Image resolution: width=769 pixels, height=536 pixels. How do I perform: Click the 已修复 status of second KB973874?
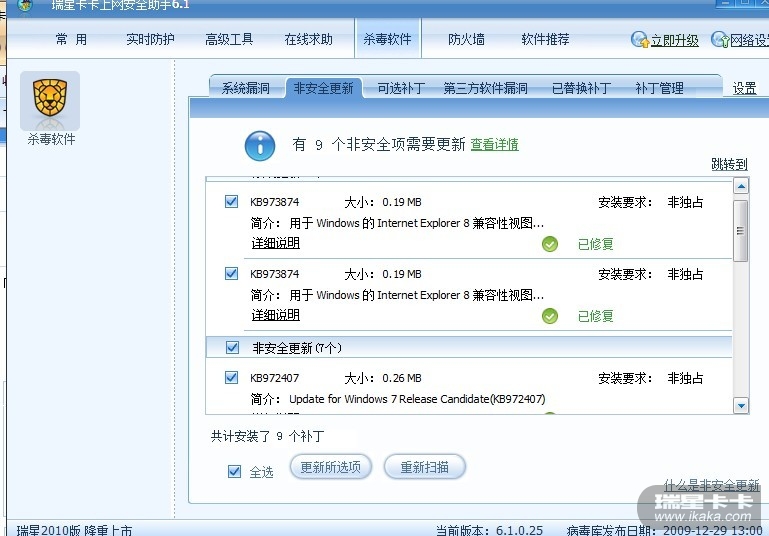pyautogui.click(x=595, y=316)
